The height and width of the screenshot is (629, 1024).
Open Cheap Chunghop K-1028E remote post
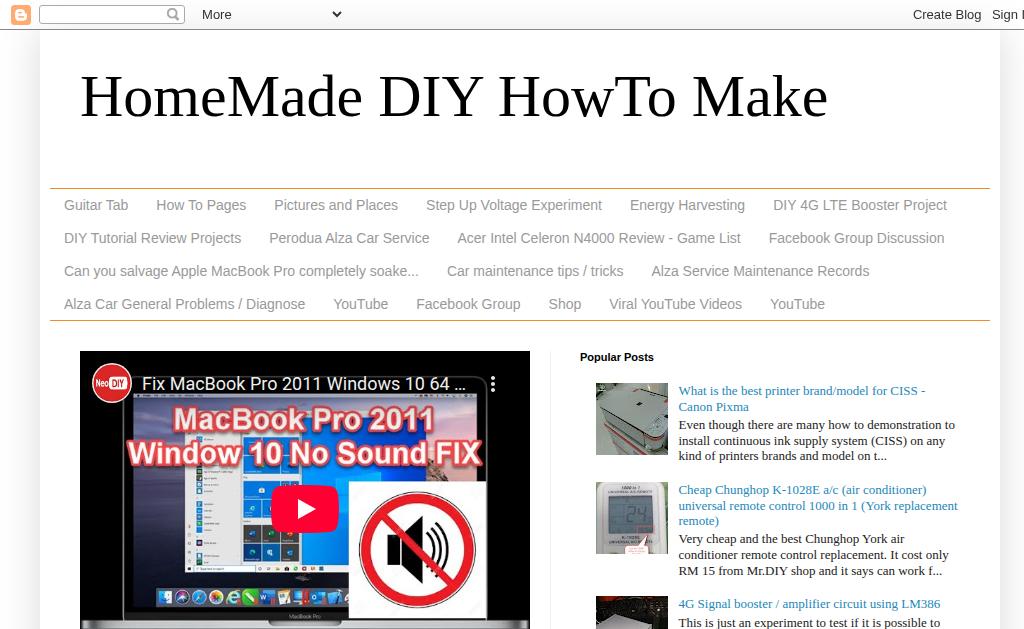[x=818, y=505]
